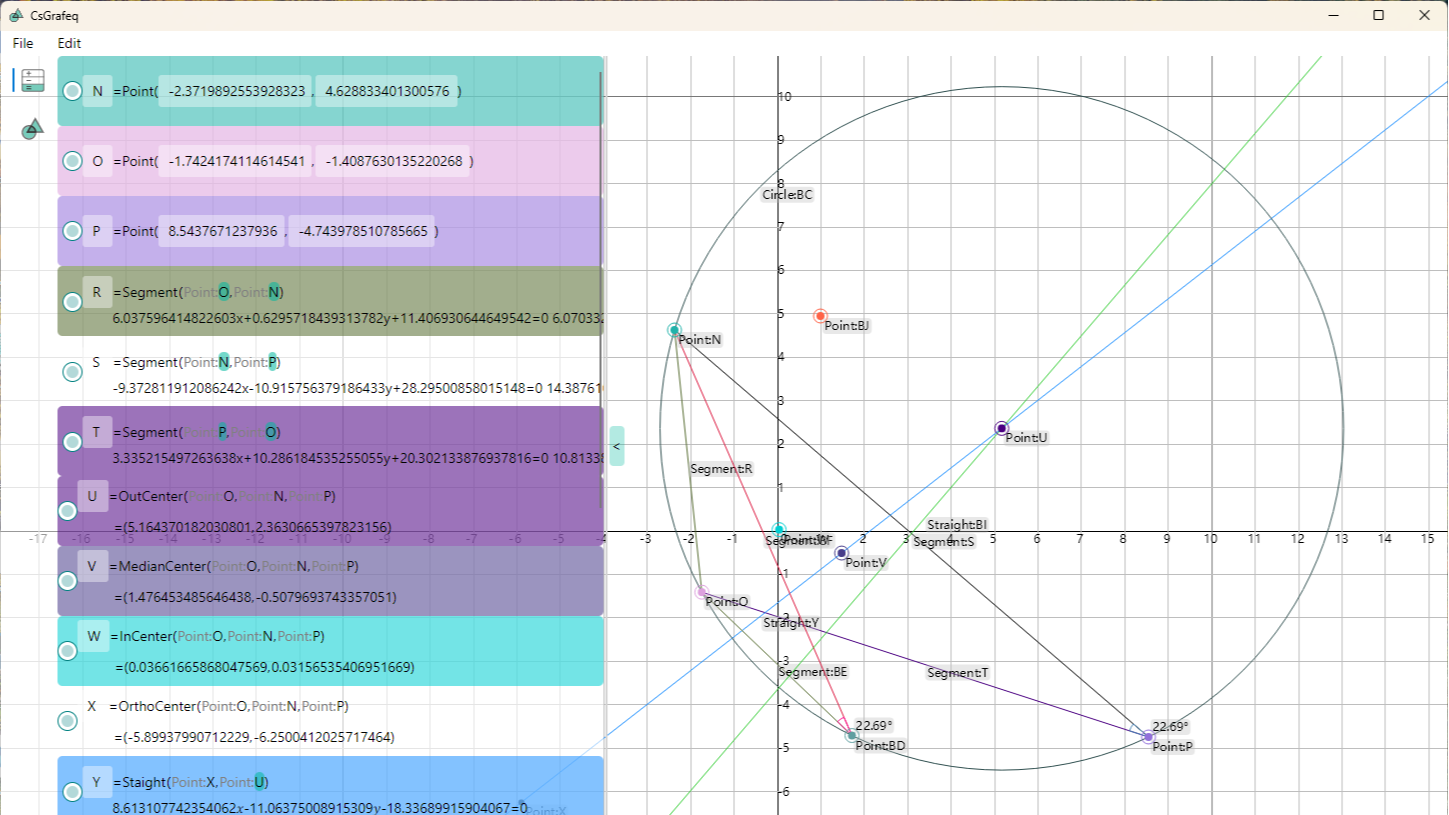Open the geometry shapes tool icon

coord(33,128)
